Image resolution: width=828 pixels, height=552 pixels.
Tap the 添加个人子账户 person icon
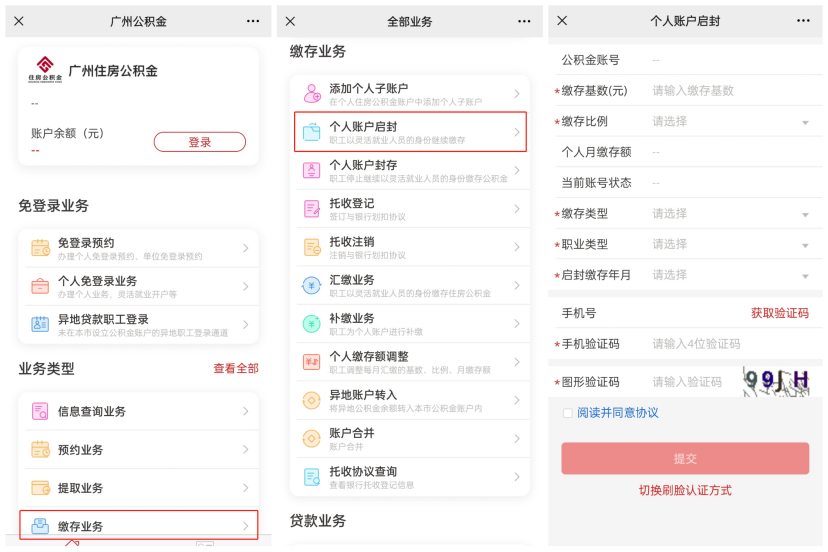point(312,93)
